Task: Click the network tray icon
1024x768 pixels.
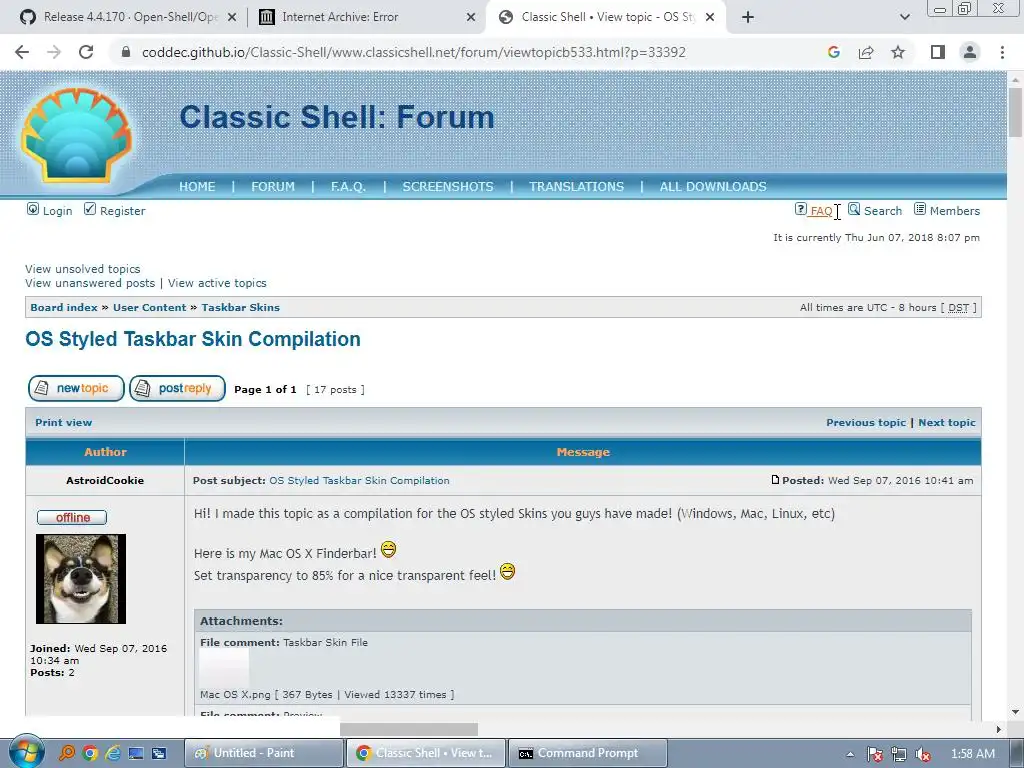Action: (x=899, y=754)
